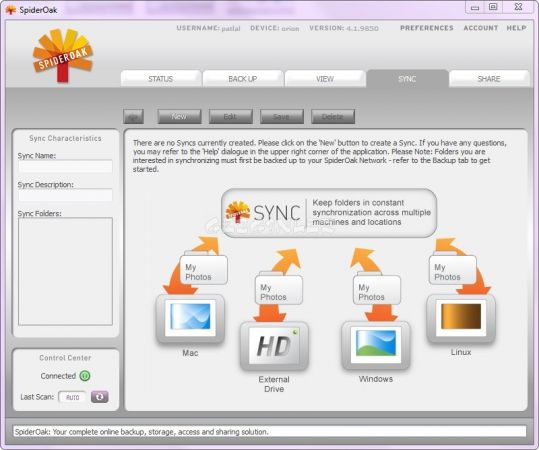Click the SpiderOak icon in the title bar
539x450 pixels.
[11, 10]
